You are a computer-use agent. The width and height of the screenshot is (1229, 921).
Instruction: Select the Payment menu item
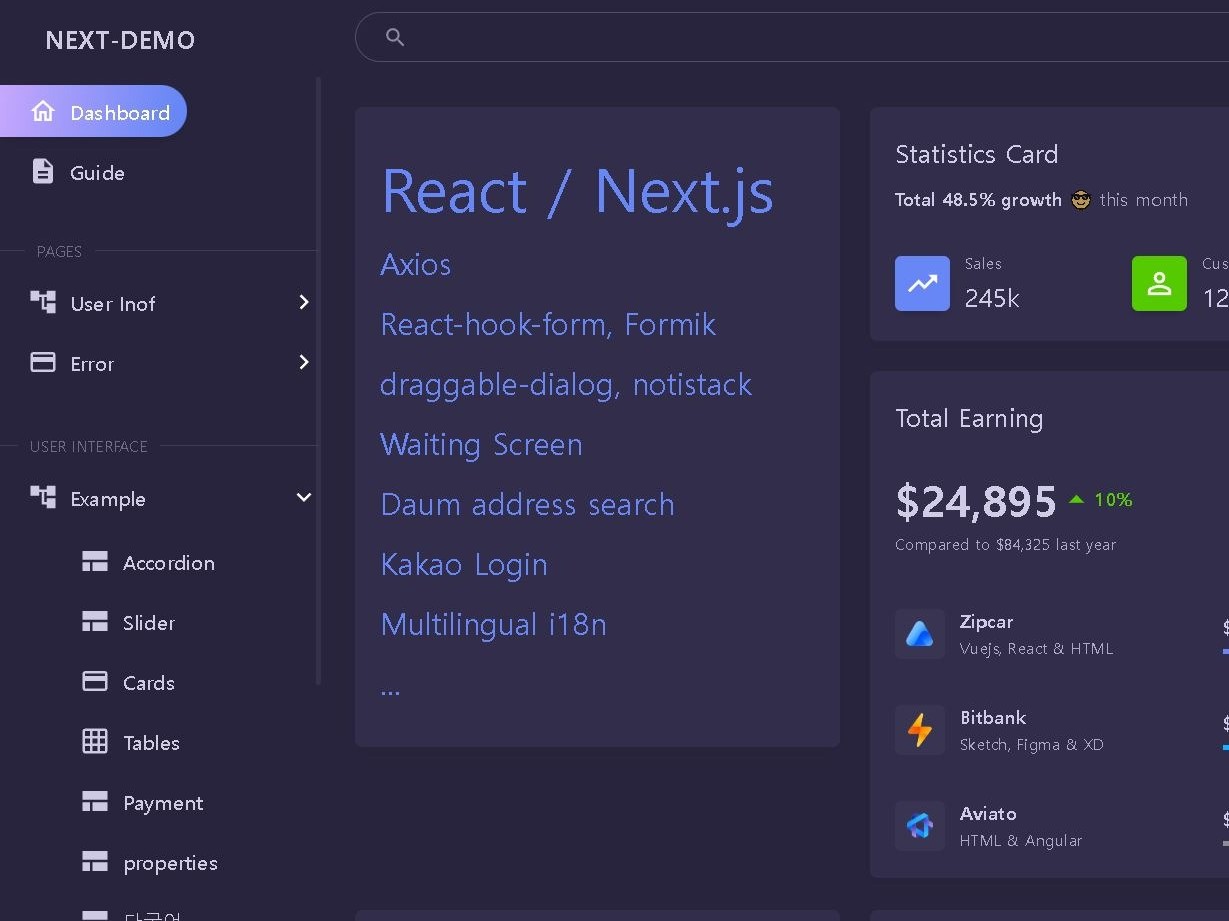163,802
